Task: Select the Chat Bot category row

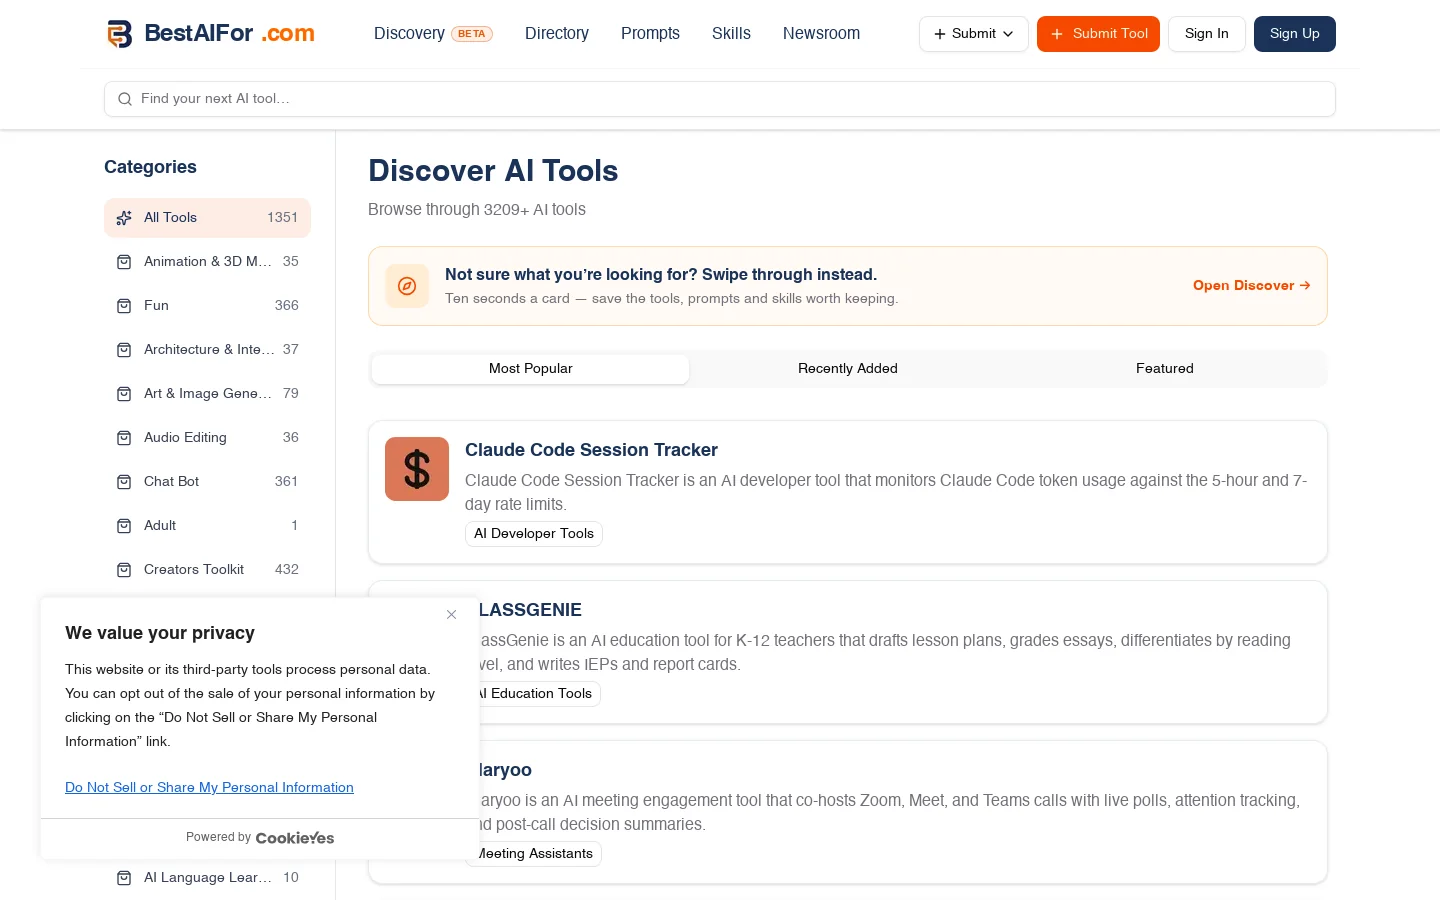Action: [x=207, y=482]
